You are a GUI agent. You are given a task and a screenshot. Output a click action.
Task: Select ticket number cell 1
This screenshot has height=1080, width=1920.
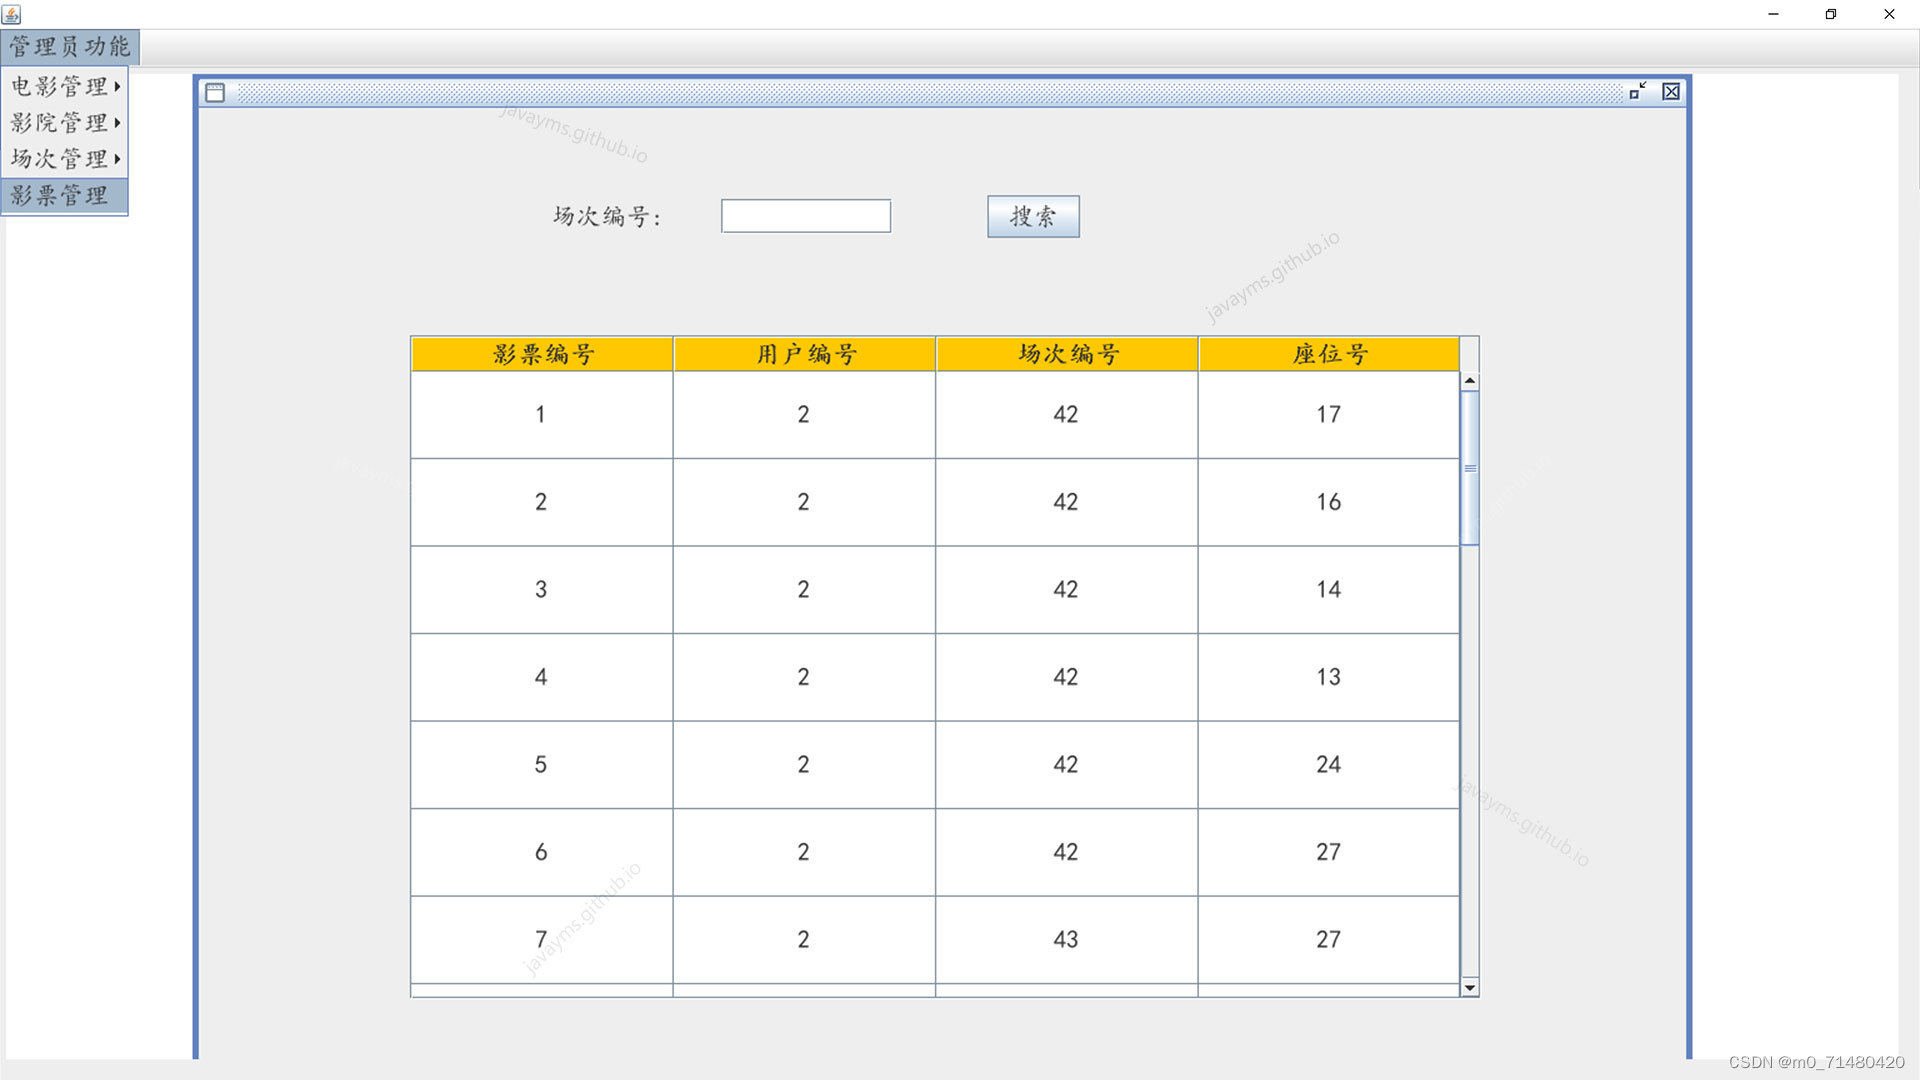coord(541,415)
